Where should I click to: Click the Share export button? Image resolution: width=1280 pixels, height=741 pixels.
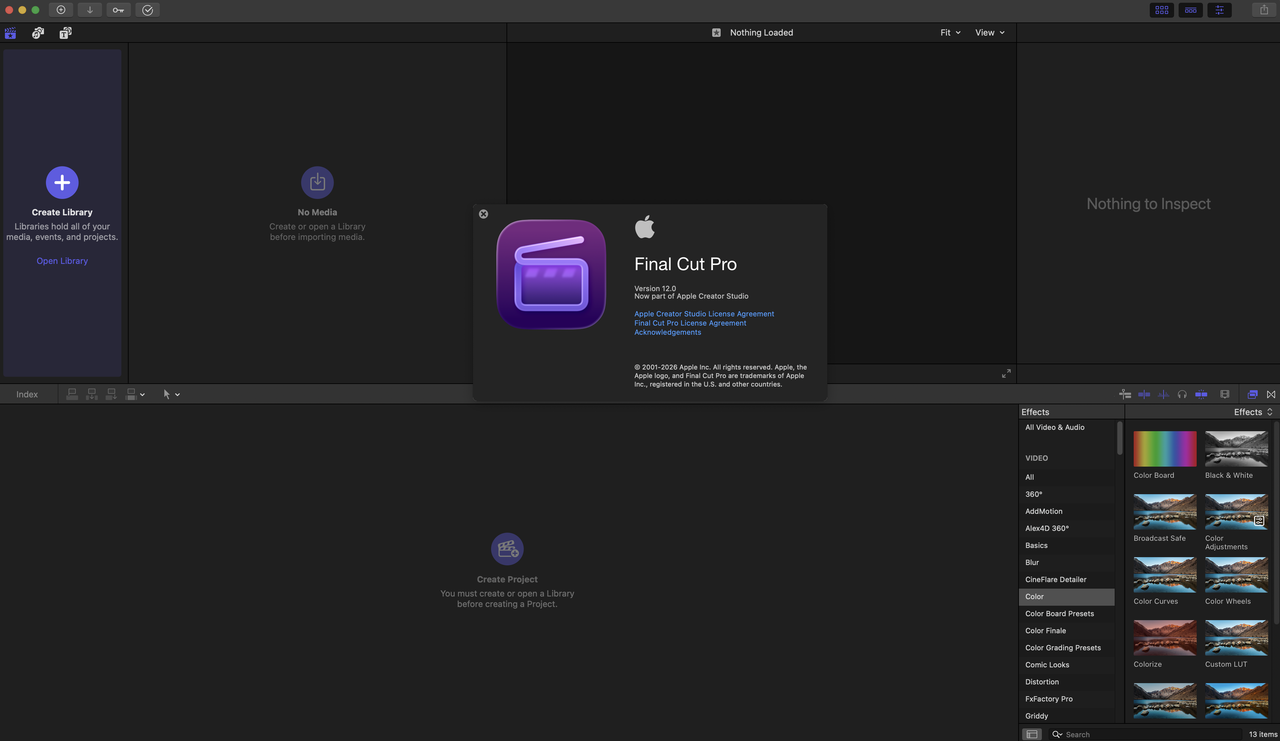pyautogui.click(x=1264, y=10)
